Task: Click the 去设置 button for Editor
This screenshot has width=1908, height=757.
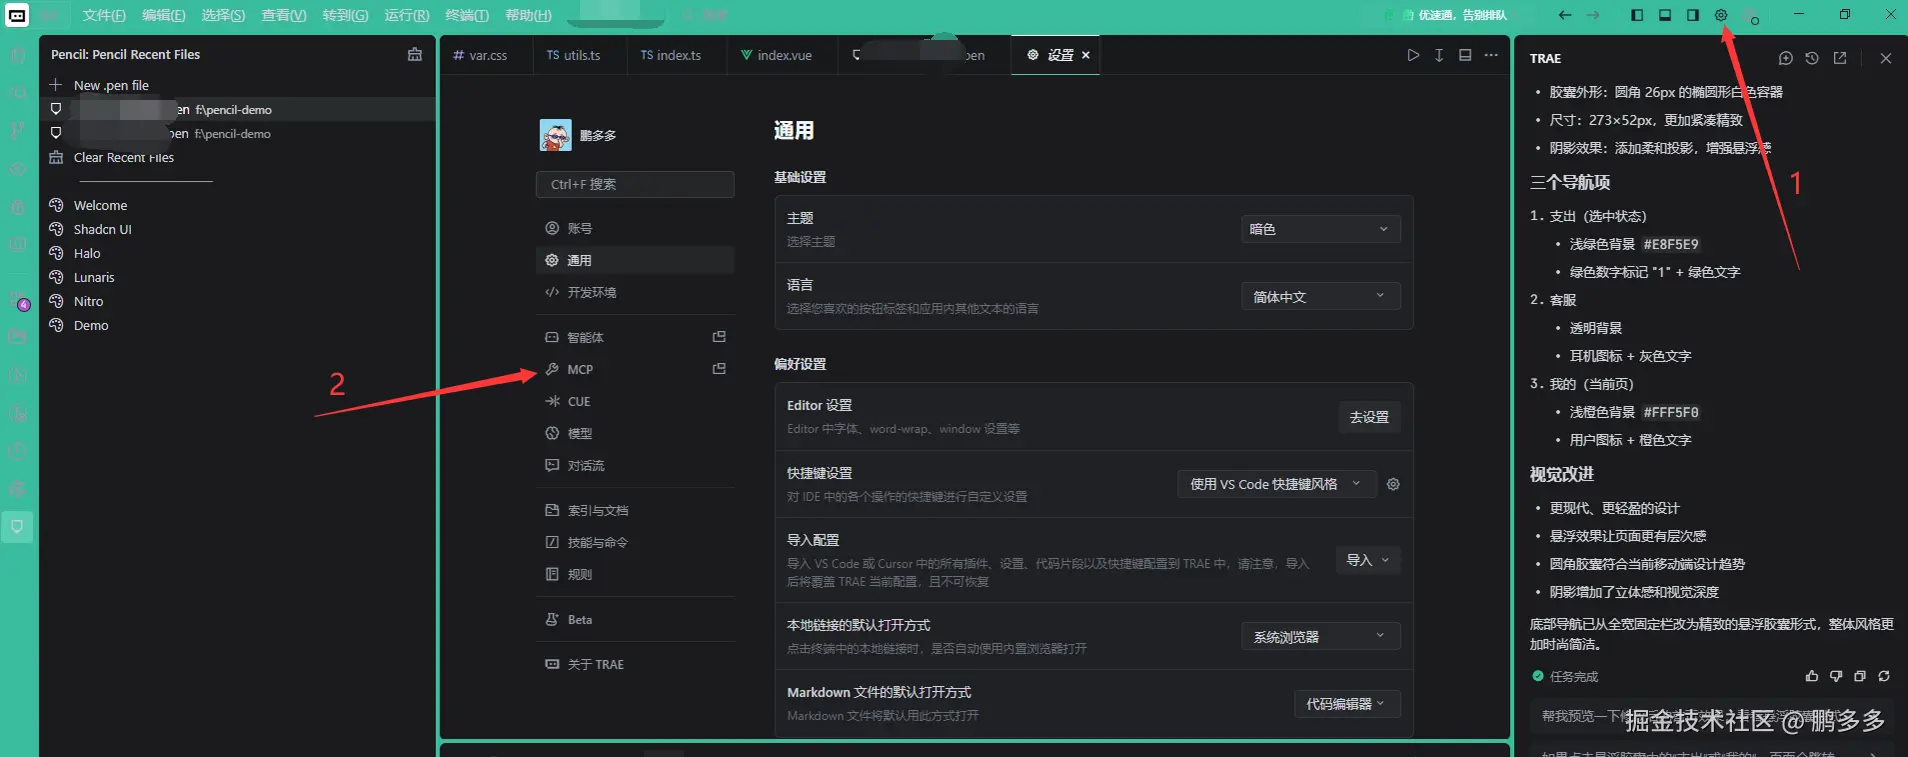Action: tap(1369, 417)
